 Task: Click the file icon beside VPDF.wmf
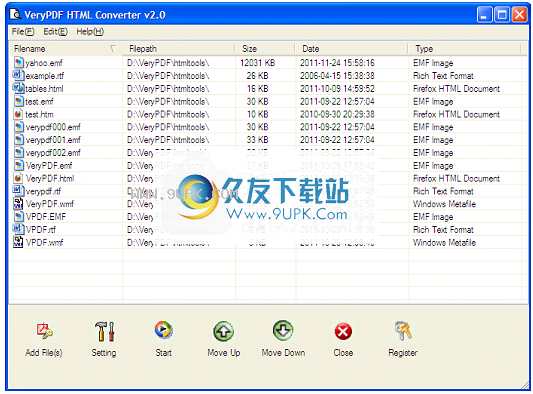tap(18, 242)
